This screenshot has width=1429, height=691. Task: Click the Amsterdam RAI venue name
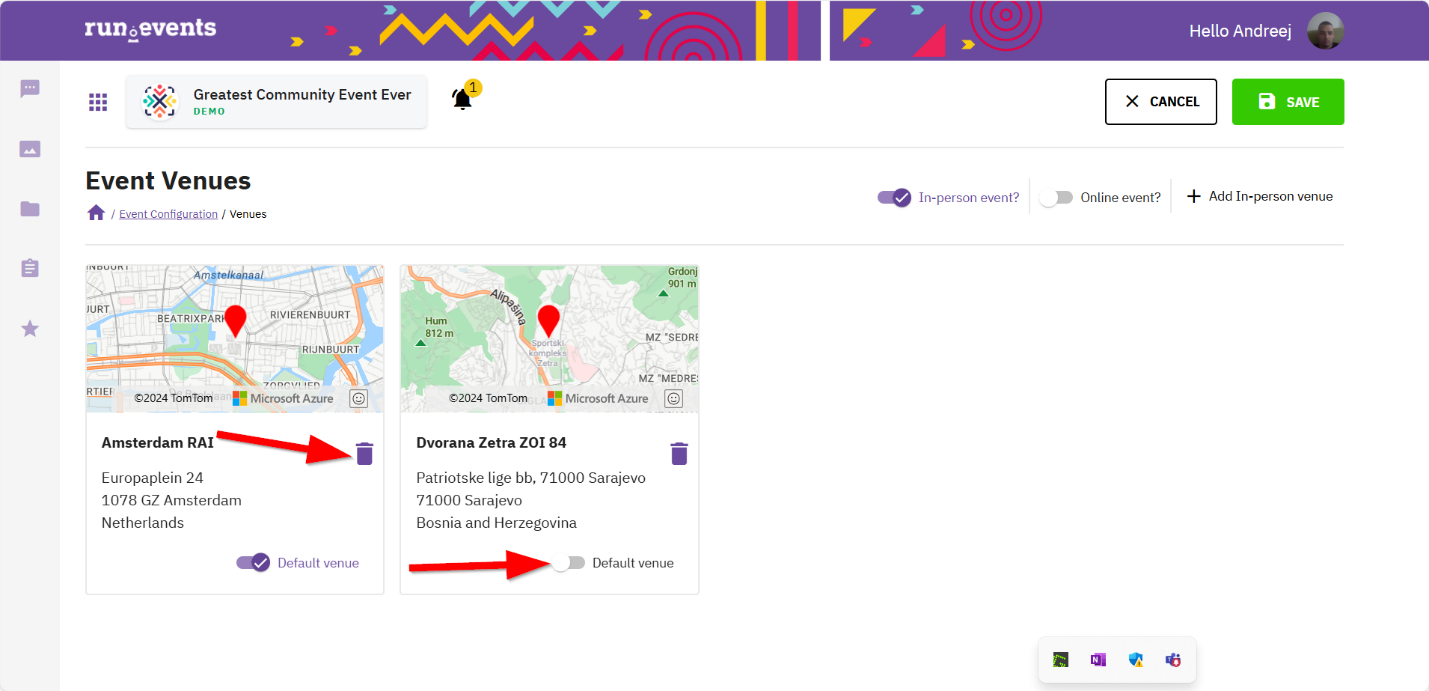click(158, 442)
